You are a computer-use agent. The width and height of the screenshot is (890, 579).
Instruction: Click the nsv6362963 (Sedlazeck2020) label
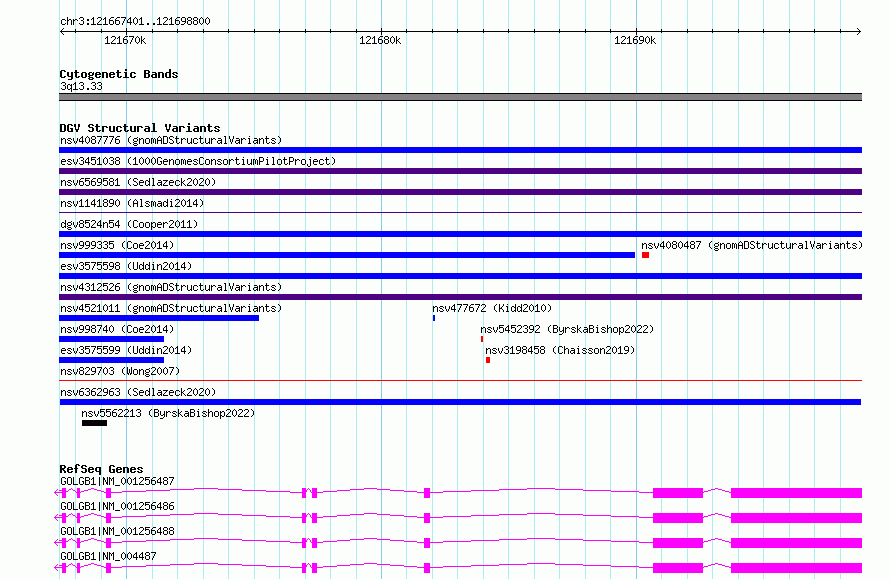(x=138, y=392)
